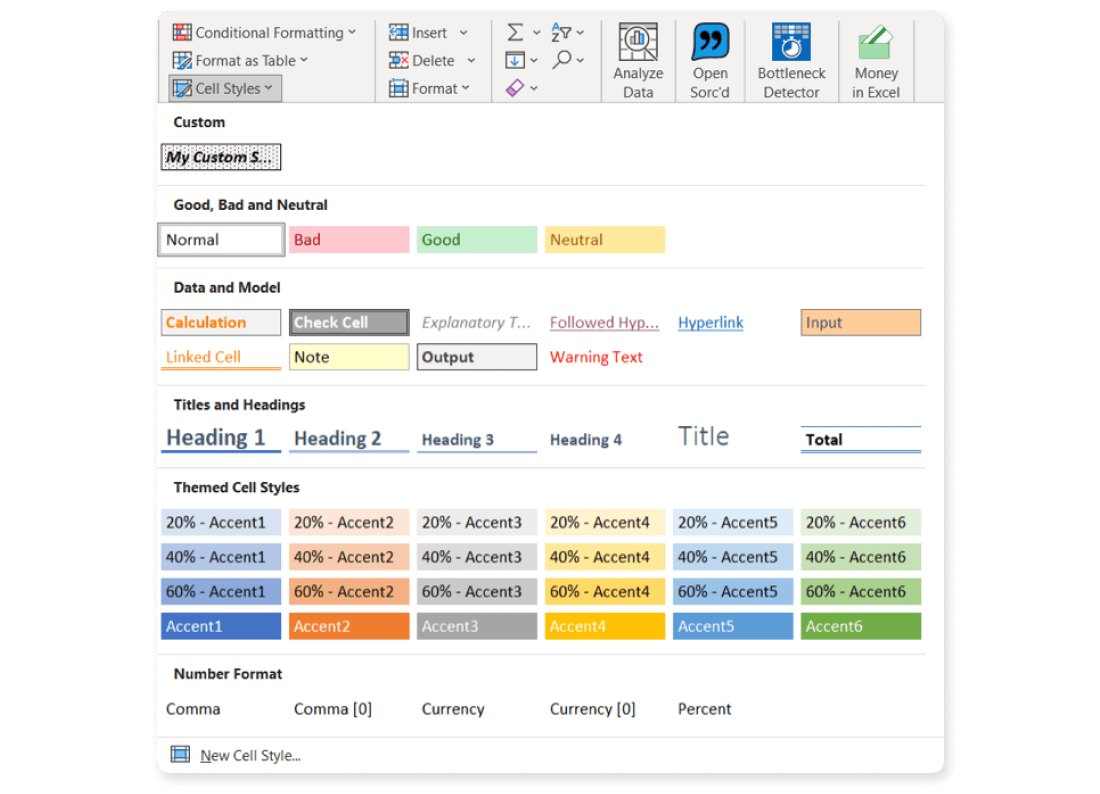Select the Total style

861,439
